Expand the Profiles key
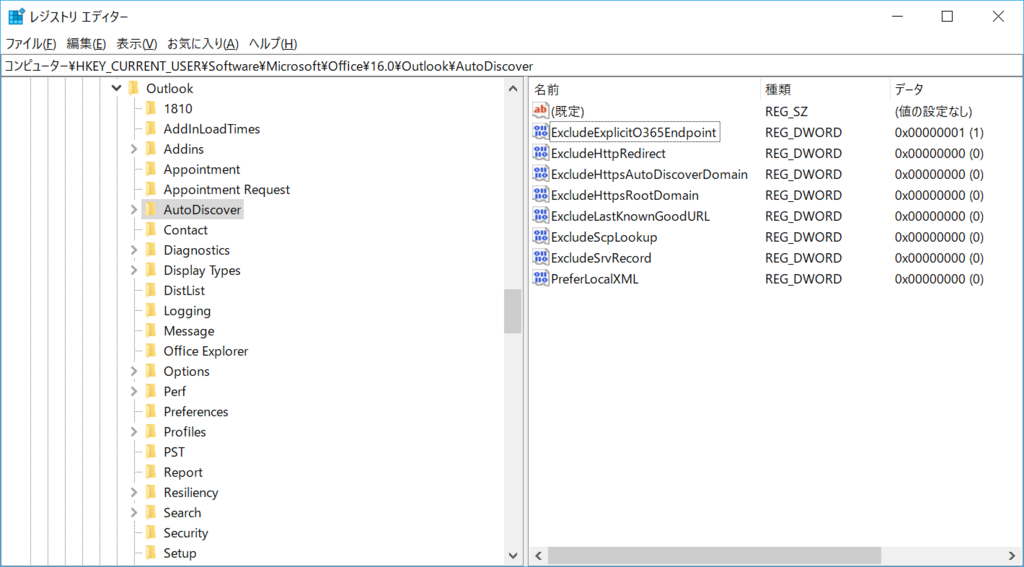The width and height of the screenshot is (1024, 567). [134, 432]
